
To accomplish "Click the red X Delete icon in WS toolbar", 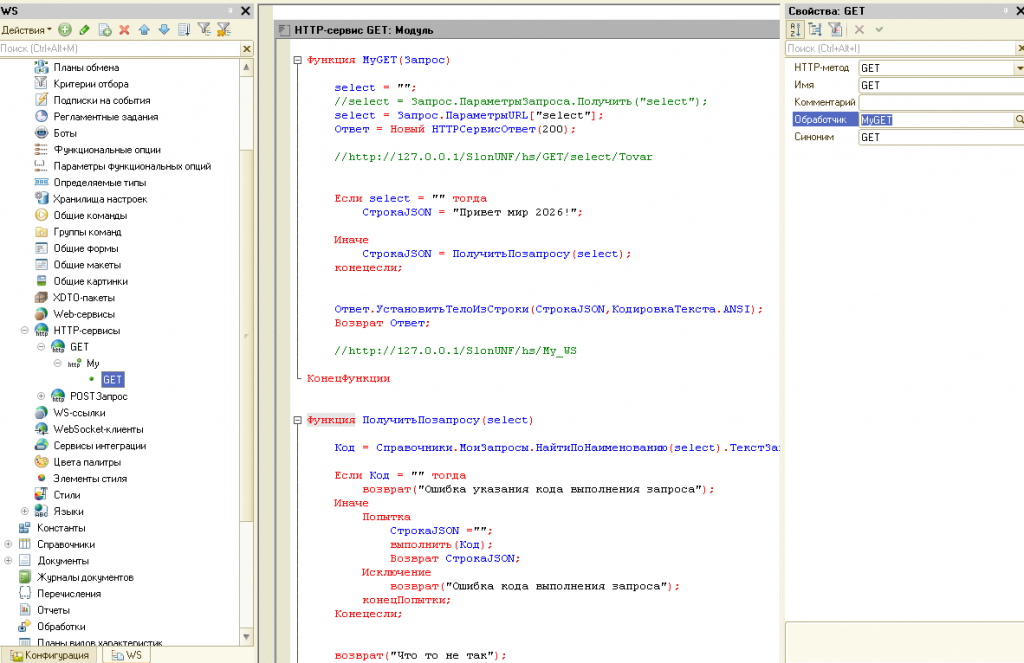I will pos(124,29).
